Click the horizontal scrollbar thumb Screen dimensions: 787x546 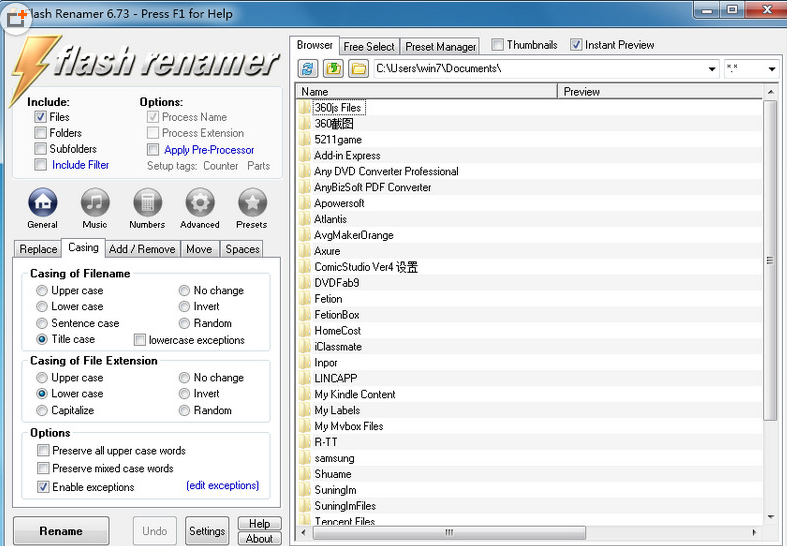point(449,532)
